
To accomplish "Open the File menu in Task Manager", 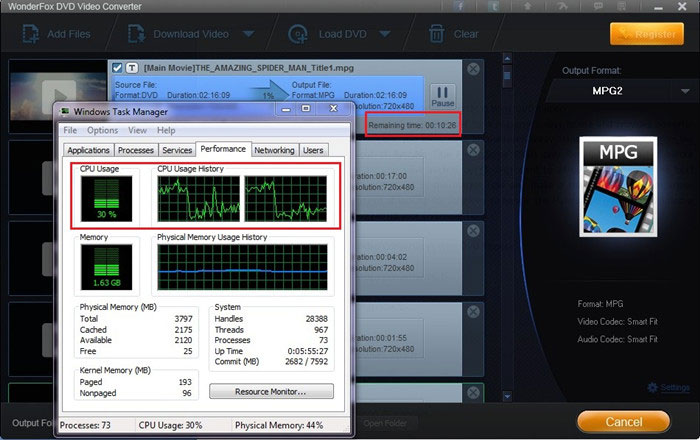I will pos(70,130).
